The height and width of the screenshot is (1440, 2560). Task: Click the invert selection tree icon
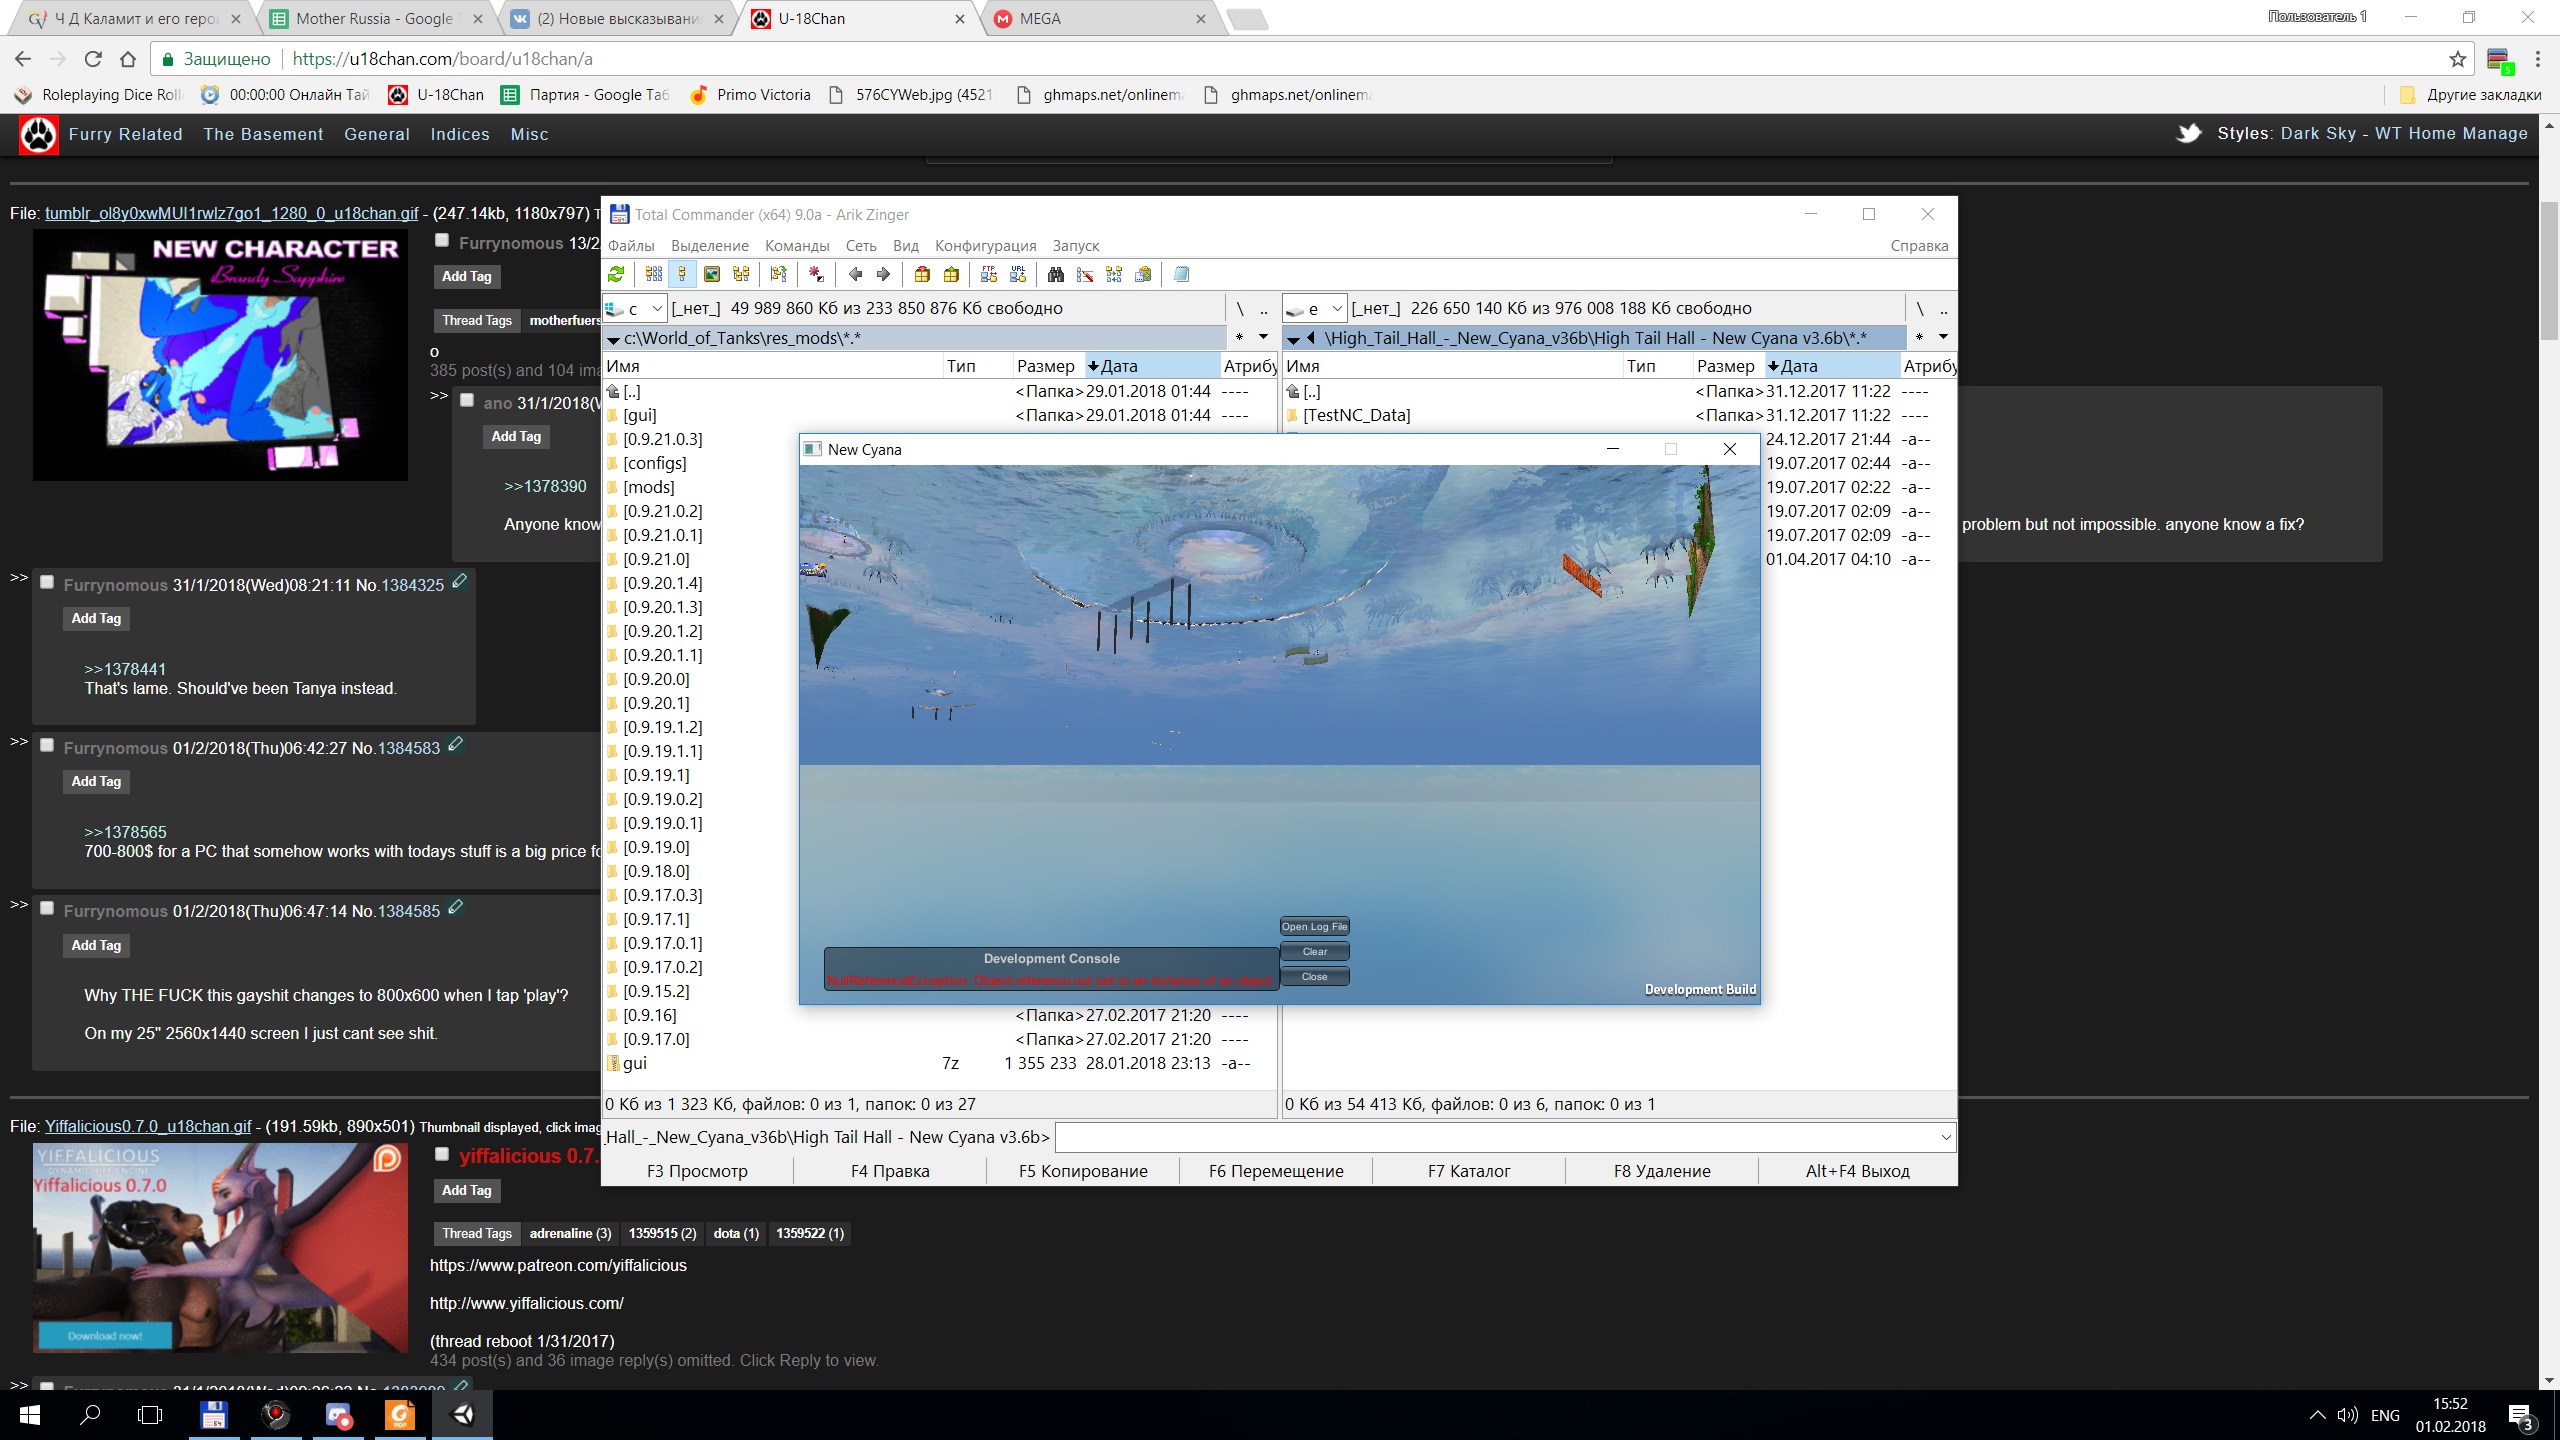(779, 274)
